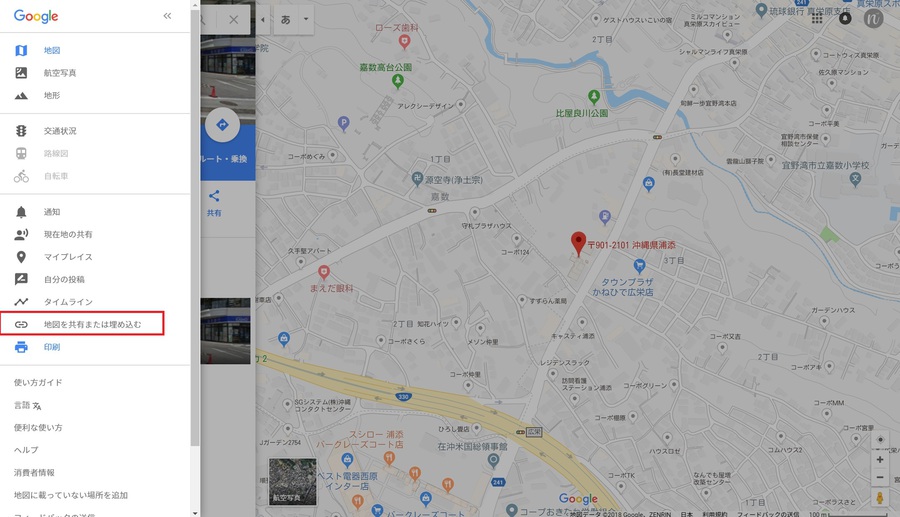Select the 地形 terrain layer
The height and width of the screenshot is (517, 900).
tap(52, 95)
